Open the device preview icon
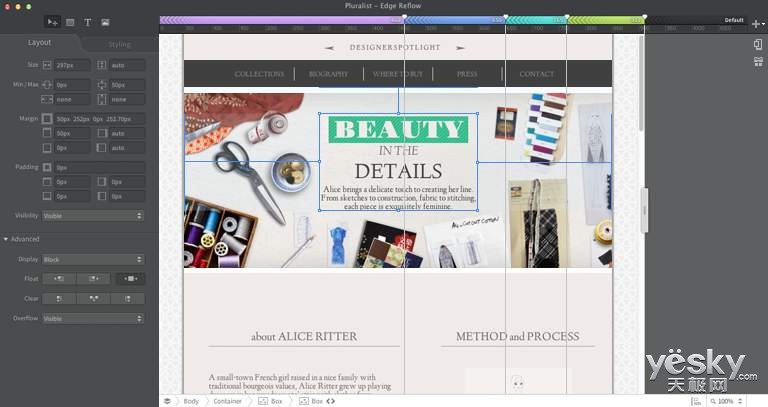Screen dimensions: 768x407 click(758, 45)
